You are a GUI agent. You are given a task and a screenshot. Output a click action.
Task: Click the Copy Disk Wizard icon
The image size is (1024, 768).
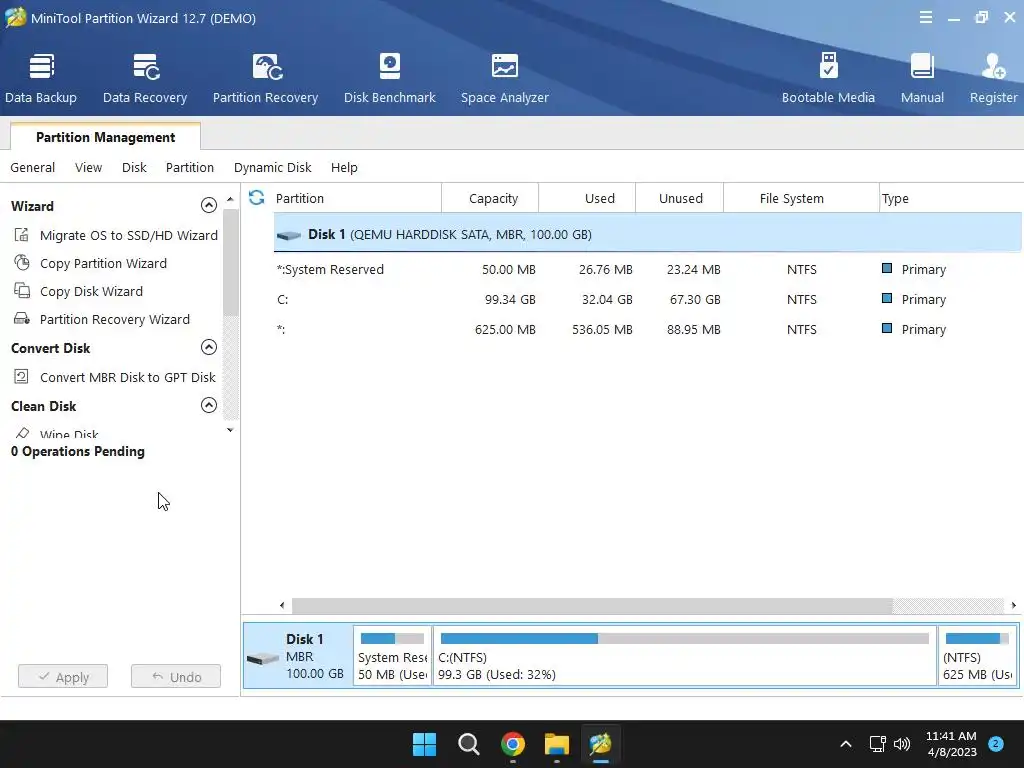pyautogui.click(x=22, y=291)
